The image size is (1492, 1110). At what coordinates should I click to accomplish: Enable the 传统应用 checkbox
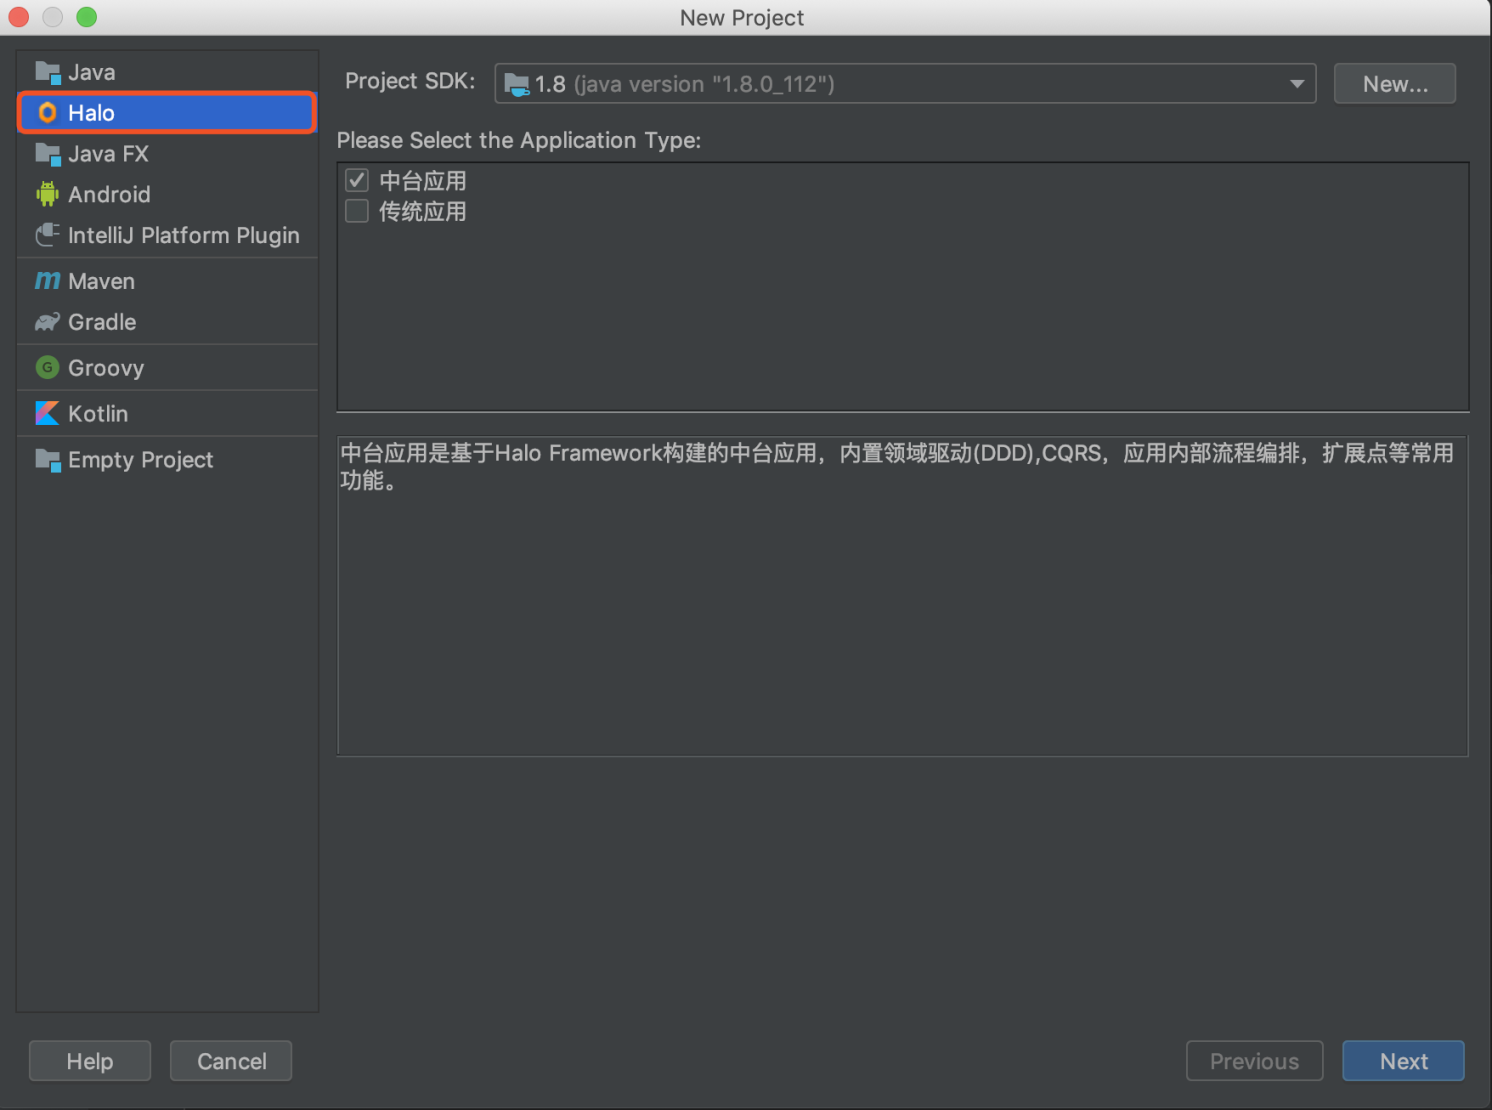(357, 211)
